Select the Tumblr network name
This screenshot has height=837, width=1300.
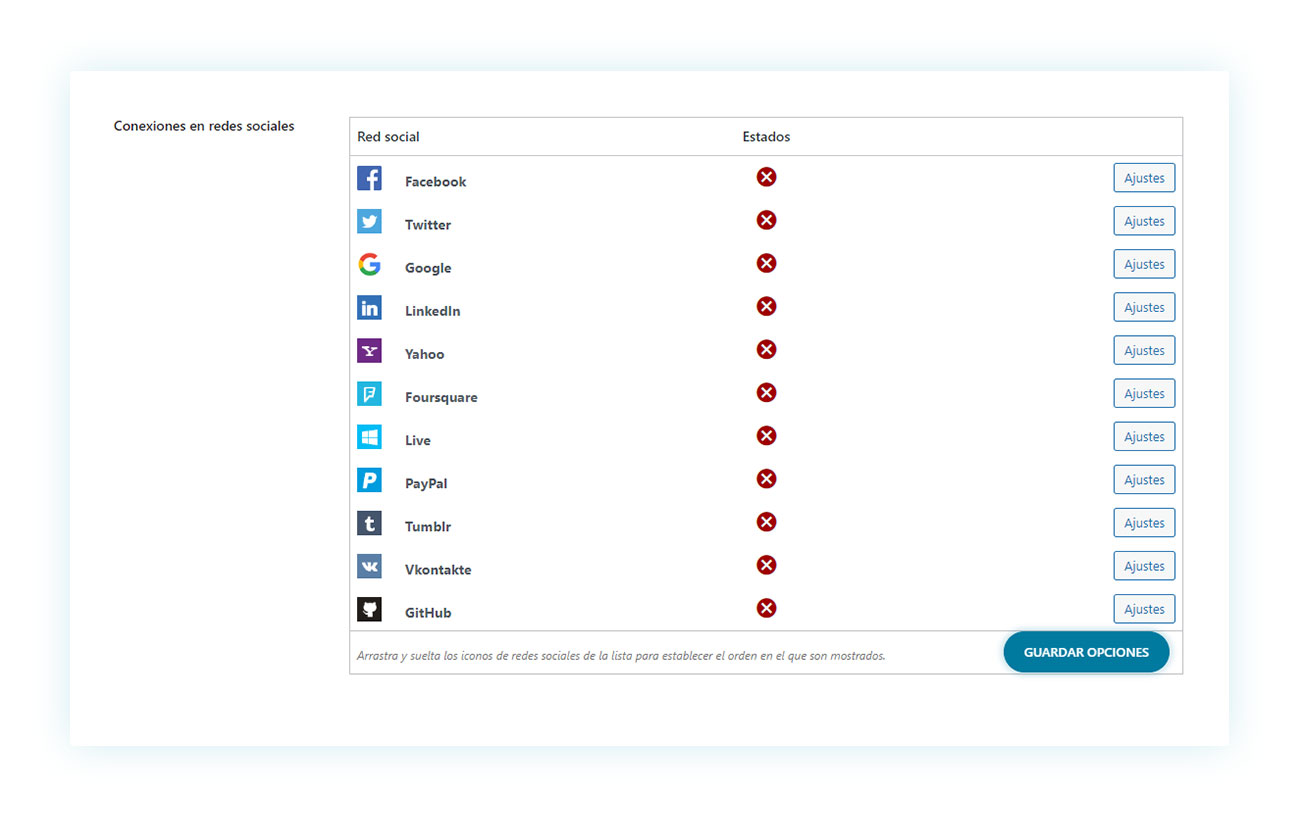coord(428,526)
